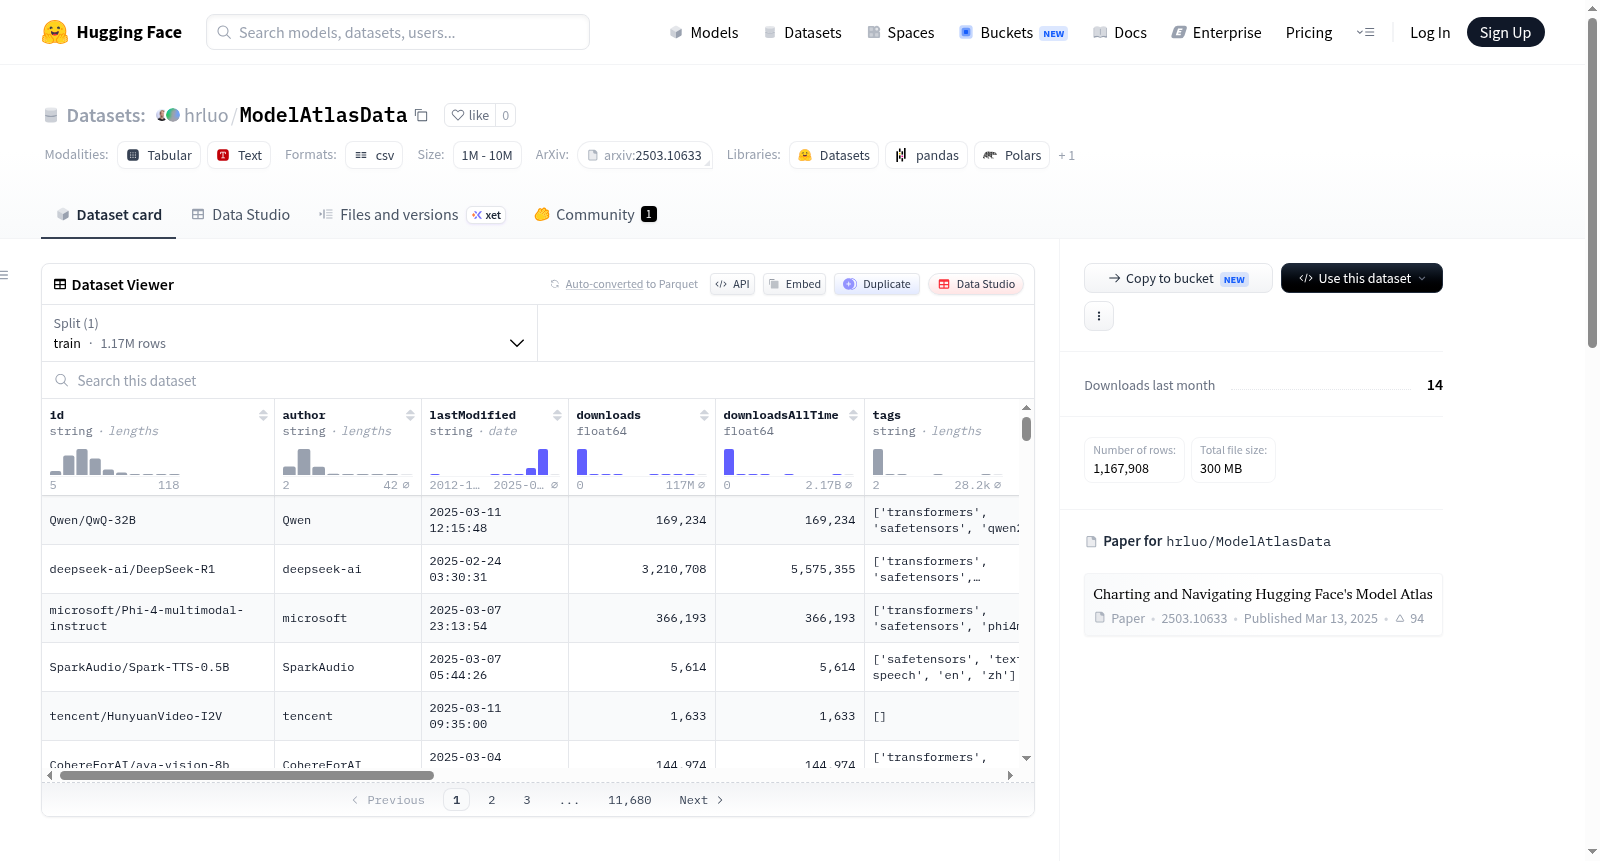Open the Docs page
1600x861 pixels.
tap(1120, 33)
